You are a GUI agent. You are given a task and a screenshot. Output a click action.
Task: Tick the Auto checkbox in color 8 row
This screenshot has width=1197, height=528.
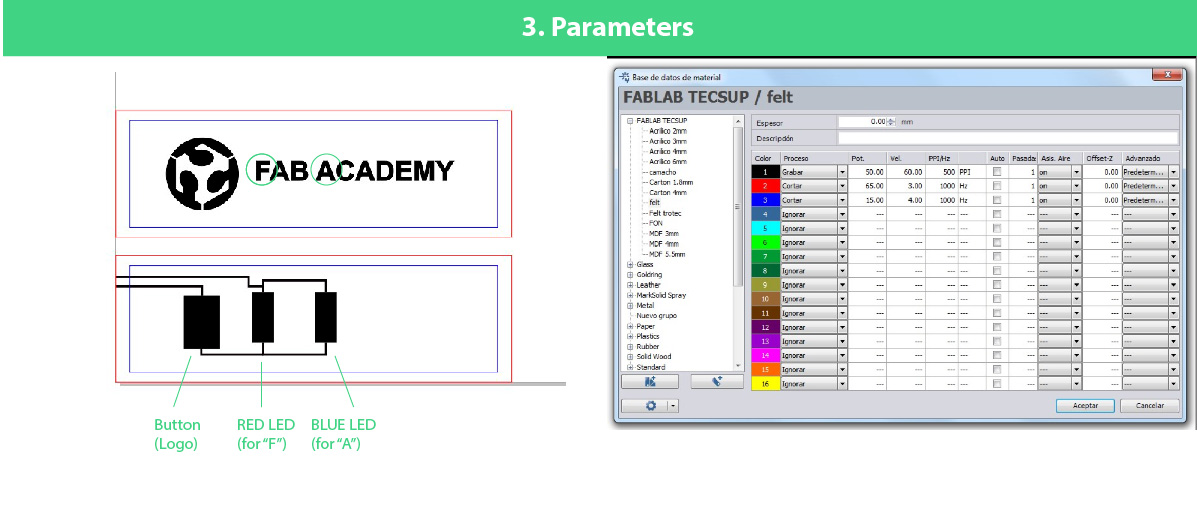[996, 271]
